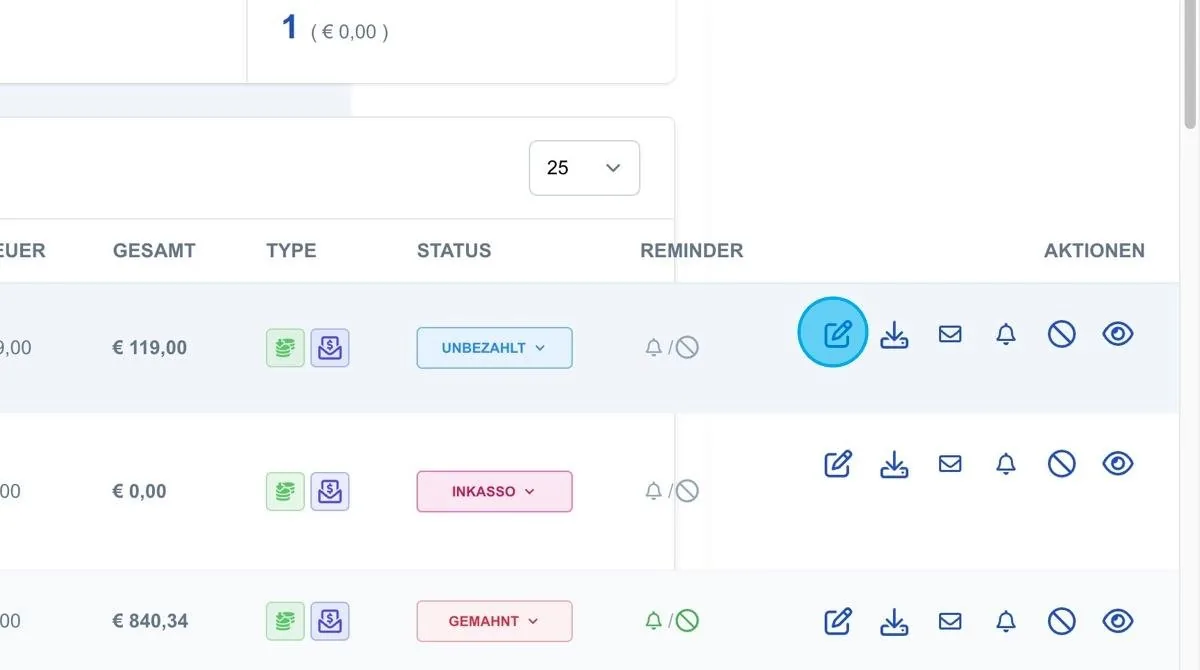Change the Gemahnt status dropdown
The height and width of the screenshot is (670, 1200).
pos(494,621)
